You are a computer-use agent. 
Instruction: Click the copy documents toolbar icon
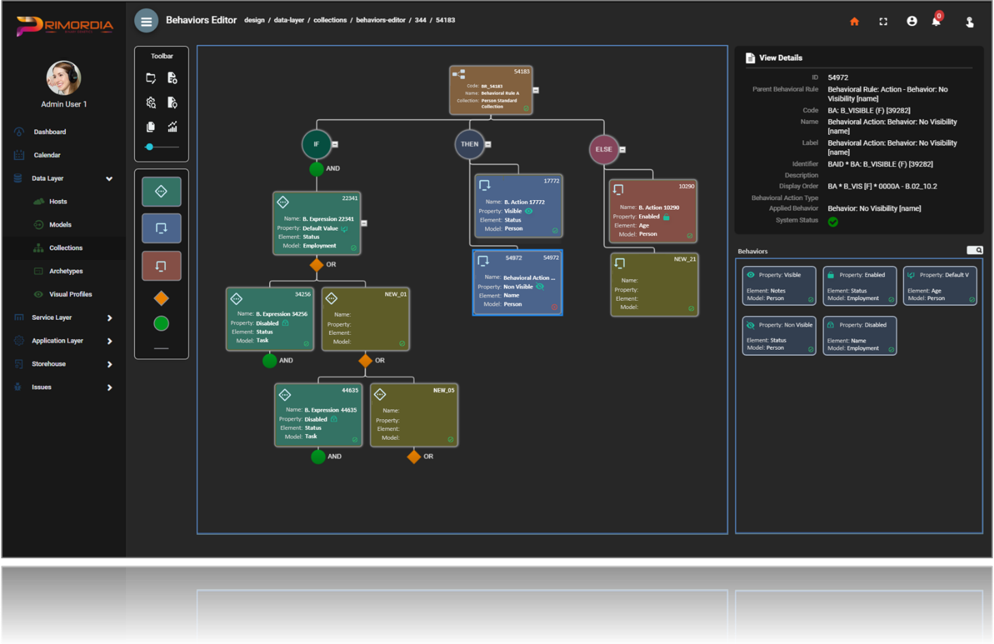tap(151, 127)
